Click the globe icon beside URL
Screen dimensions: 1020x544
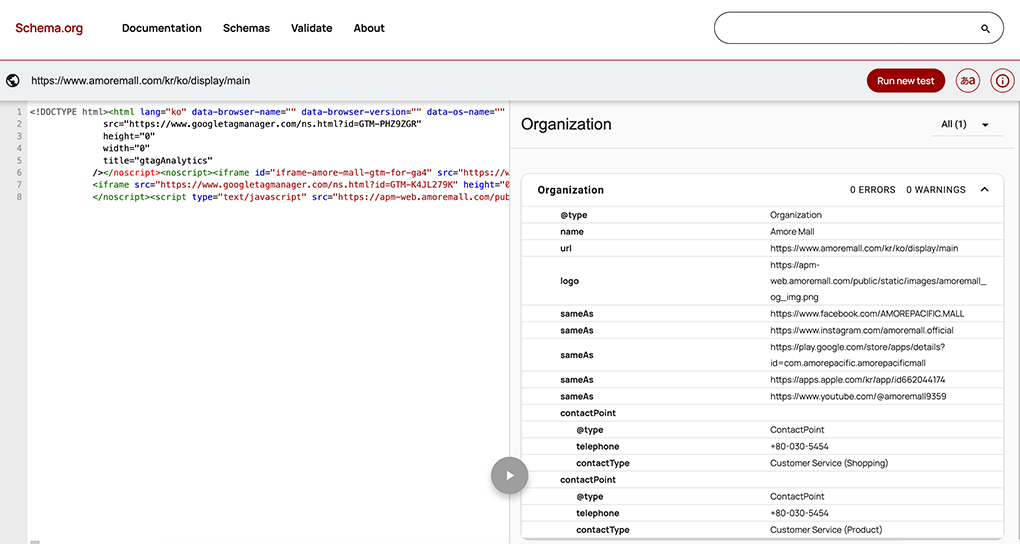click(x=13, y=81)
